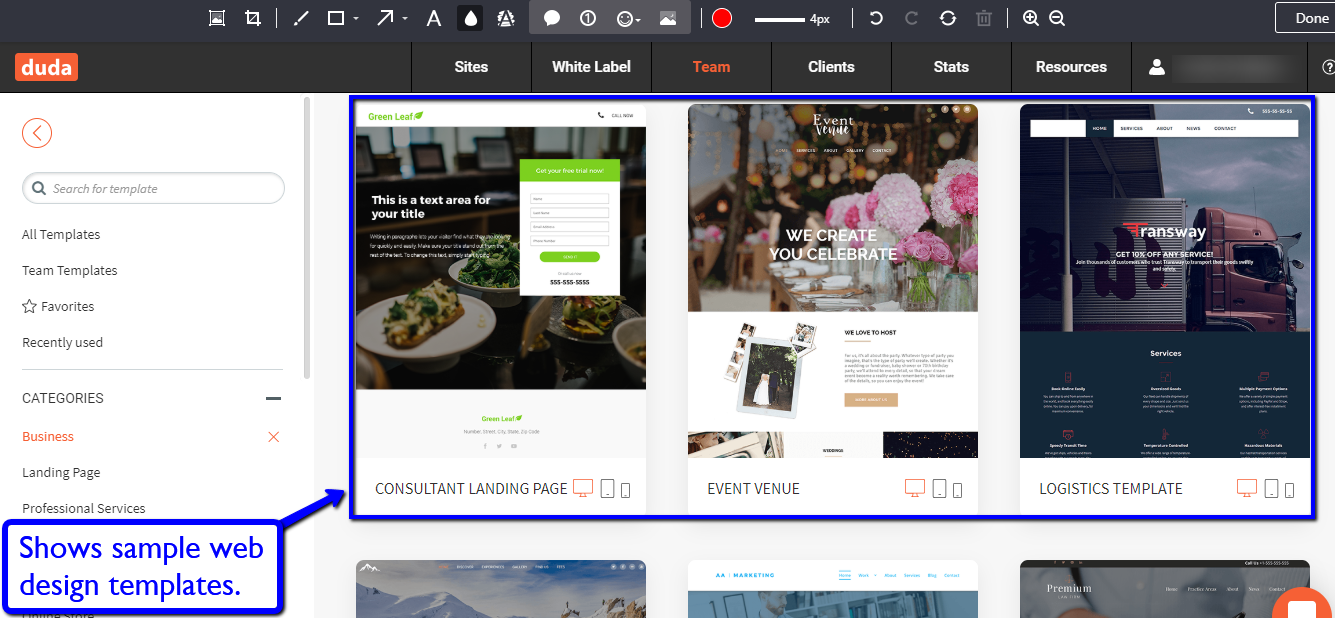Collapse the CATEGORIES section
Viewport: 1335px width, 618px height.
pos(273,398)
